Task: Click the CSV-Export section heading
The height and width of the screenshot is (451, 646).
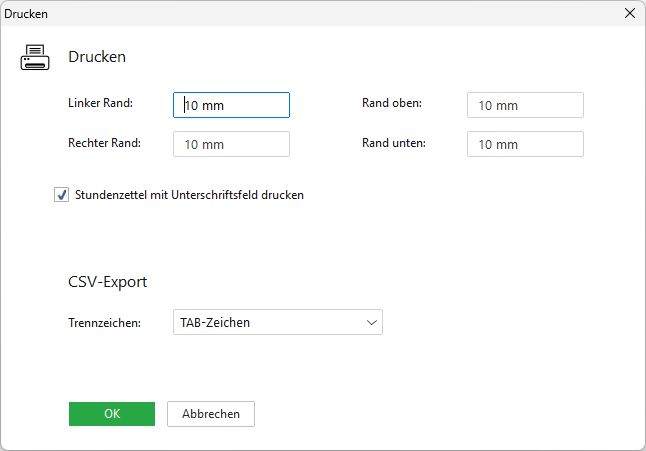Action: pos(107,282)
